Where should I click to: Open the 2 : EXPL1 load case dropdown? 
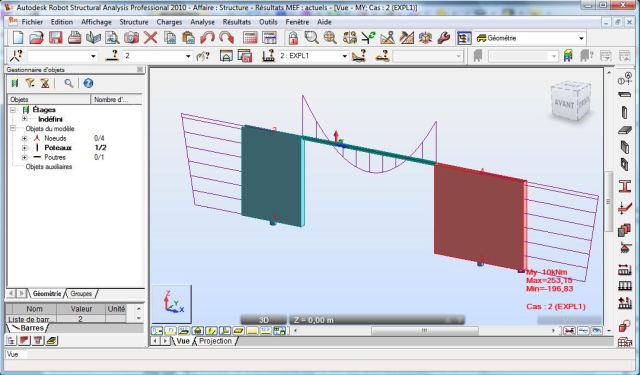[345, 56]
